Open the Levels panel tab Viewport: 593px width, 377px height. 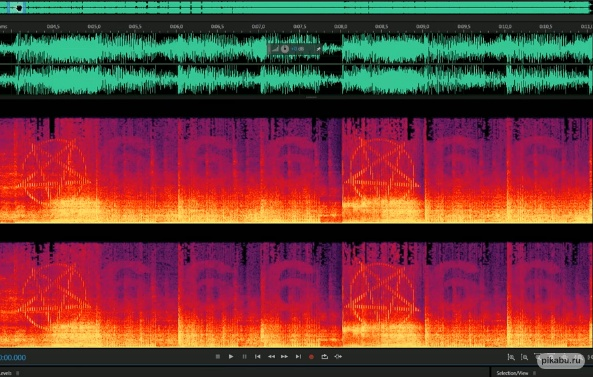(x=6, y=373)
